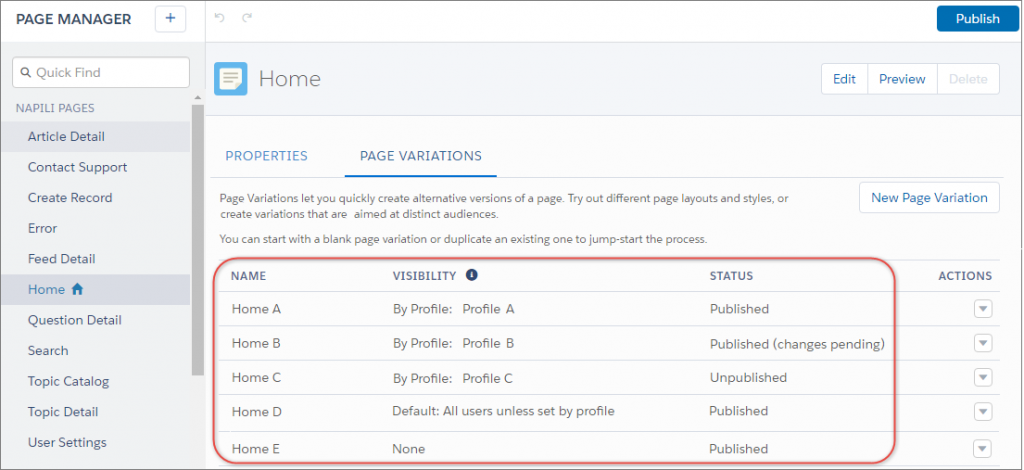Open actions dropdown for Home B
Image resolution: width=1024 pixels, height=470 pixels.
pos(983,344)
